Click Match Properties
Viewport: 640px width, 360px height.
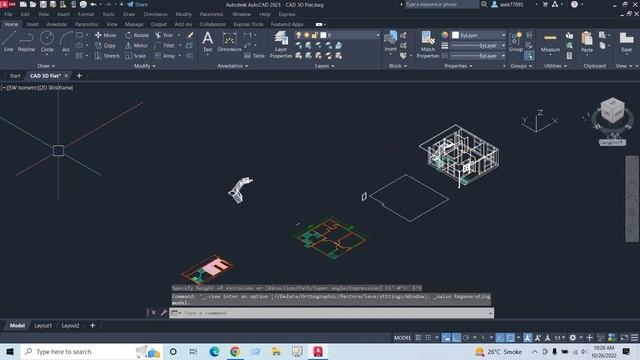[428, 45]
